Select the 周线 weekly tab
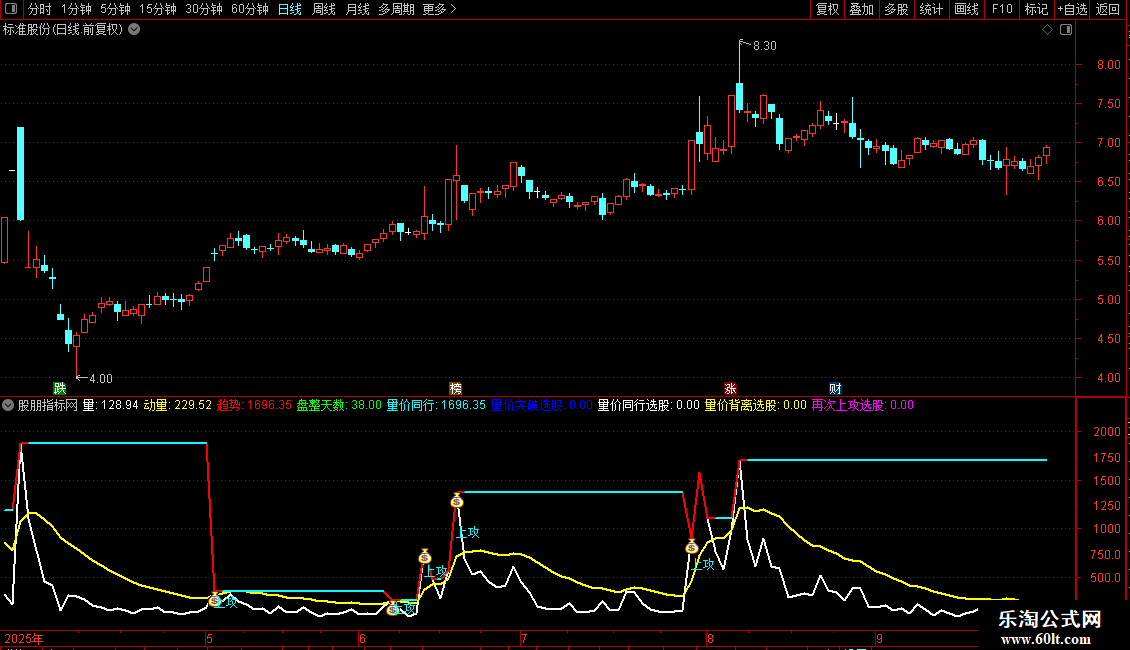The width and height of the screenshot is (1130, 650). [324, 9]
